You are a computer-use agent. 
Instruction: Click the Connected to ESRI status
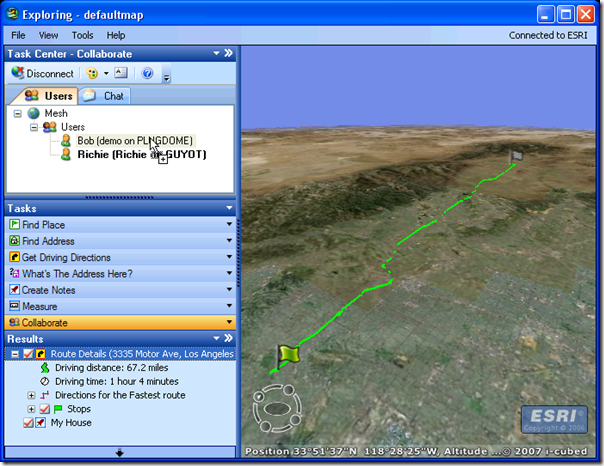click(x=548, y=35)
